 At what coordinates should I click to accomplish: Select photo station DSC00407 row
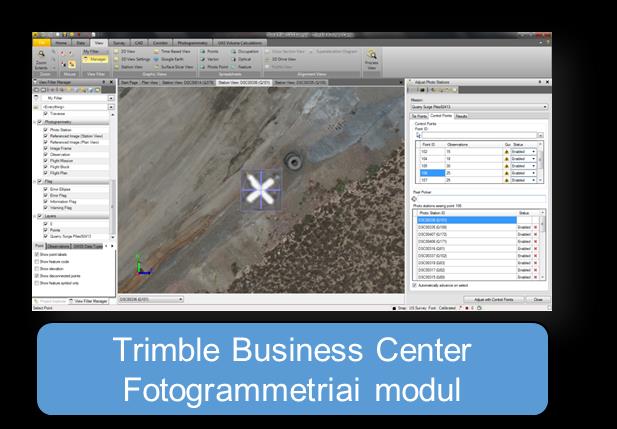478,234
